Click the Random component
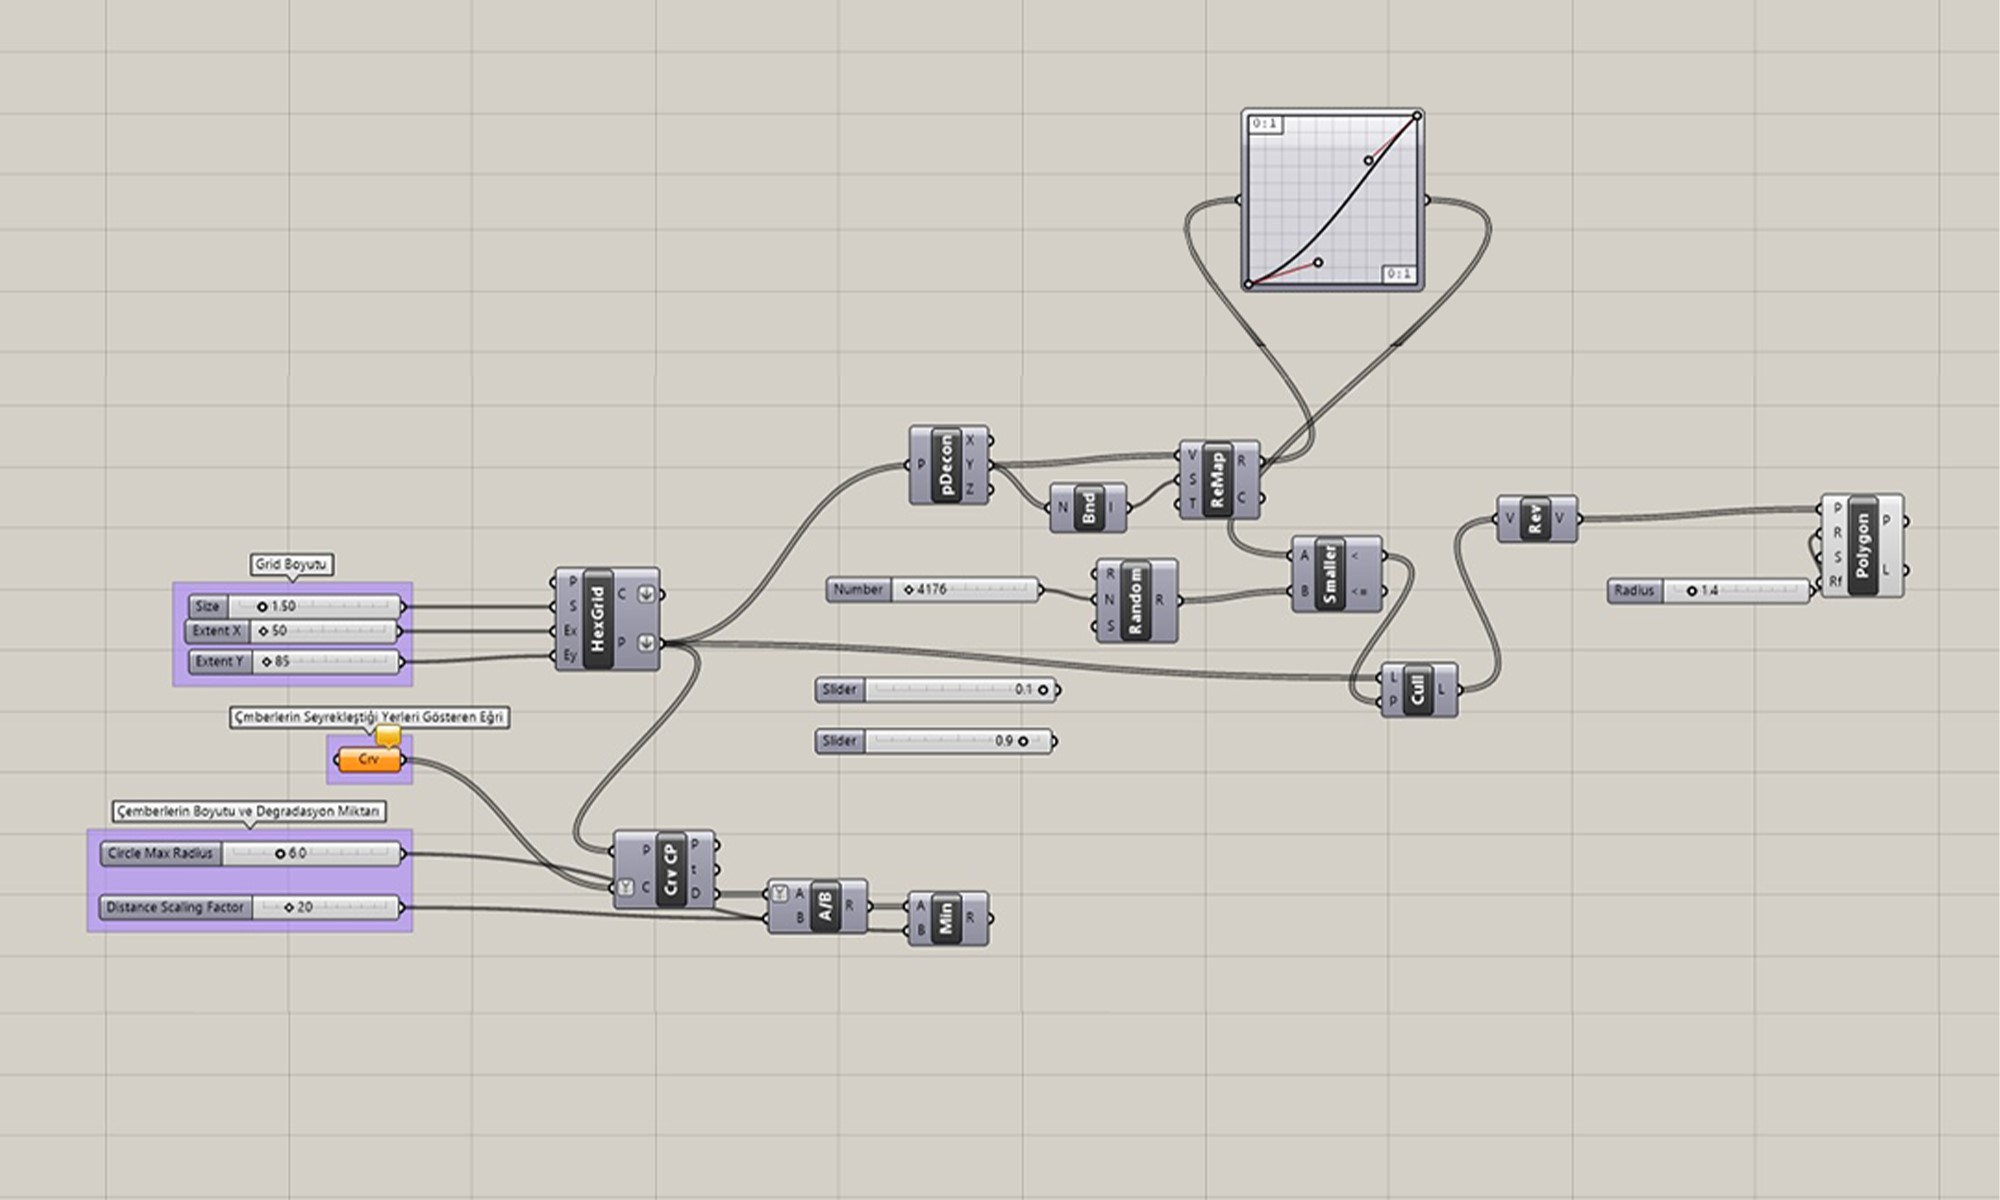 (x=1135, y=600)
